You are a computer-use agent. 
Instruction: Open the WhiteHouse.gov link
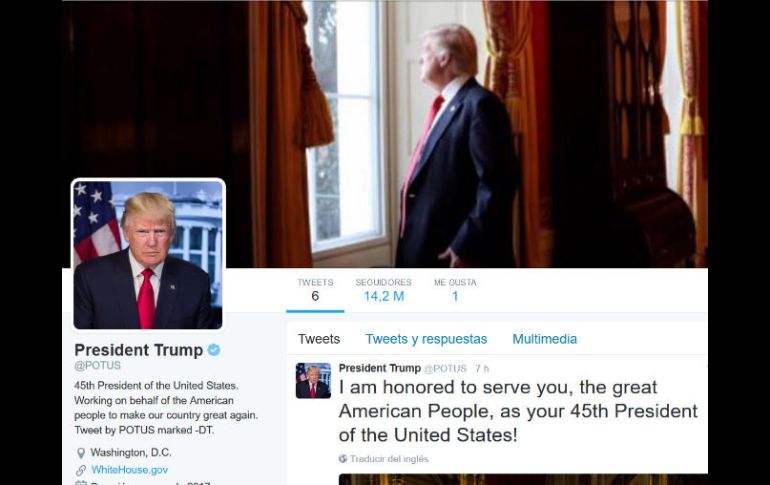pos(130,470)
